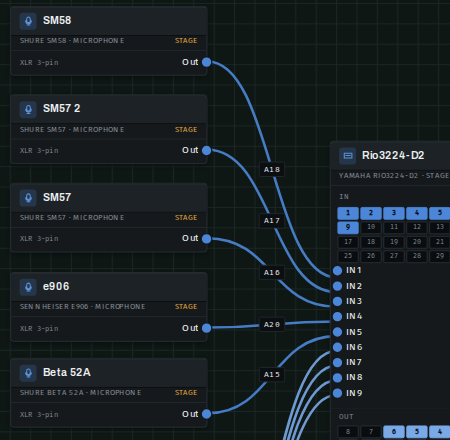
Task: Click the SM57 2 Out port
Action: [x=207, y=150]
